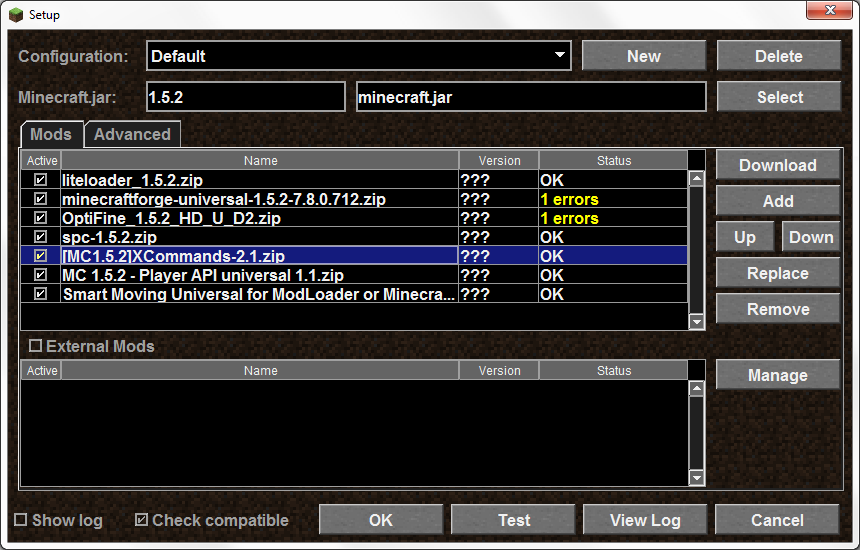This screenshot has height=550, width=860.
Task: Click the Status column header in Mods table
Action: [x=614, y=161]
